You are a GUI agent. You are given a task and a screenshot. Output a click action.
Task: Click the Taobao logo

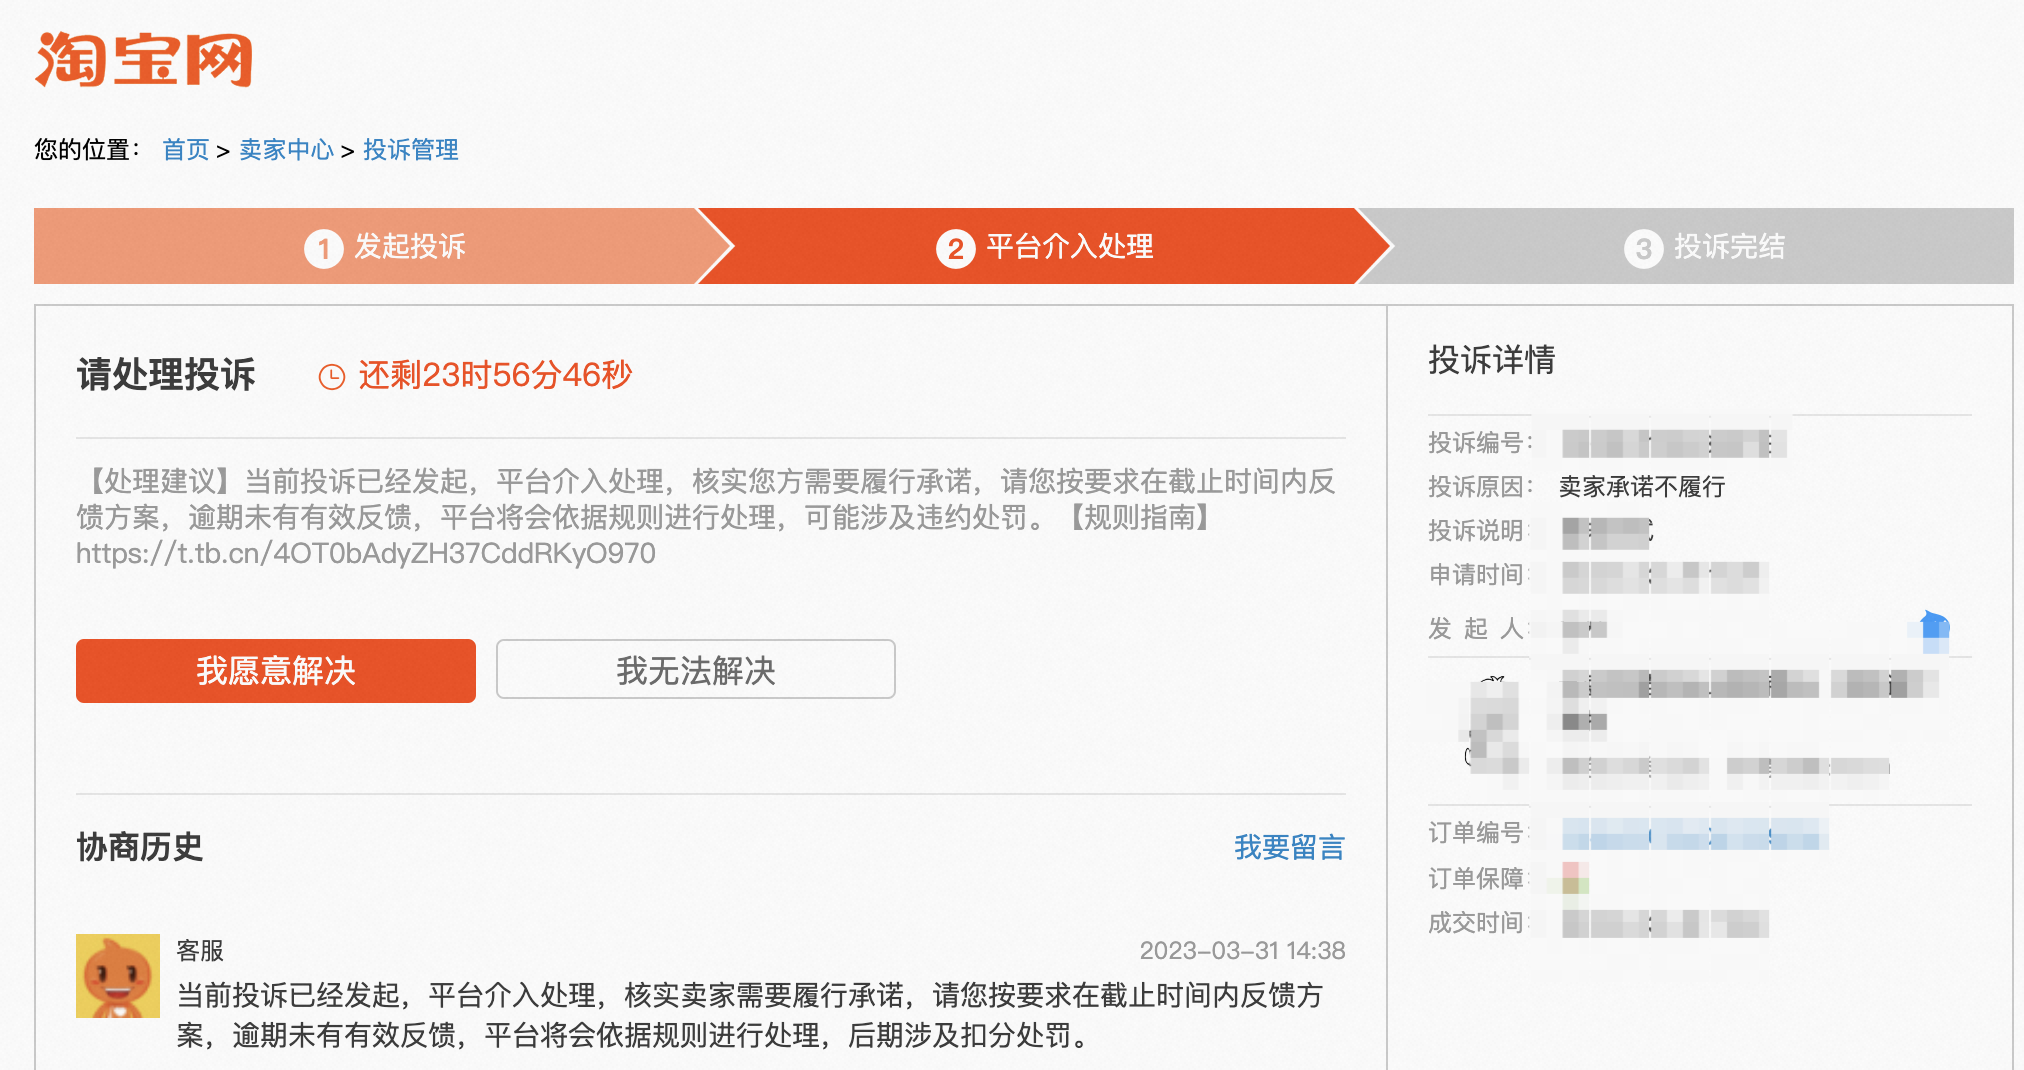tap(144, 60)
